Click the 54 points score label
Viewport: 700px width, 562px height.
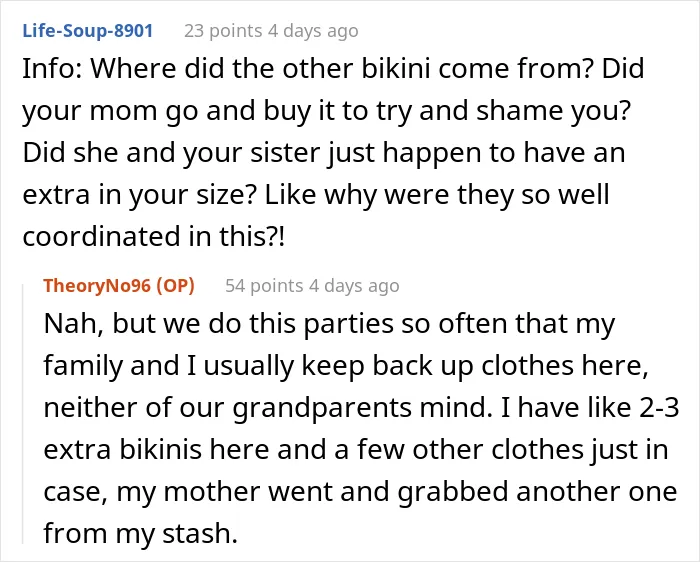[x=264, y=286]
